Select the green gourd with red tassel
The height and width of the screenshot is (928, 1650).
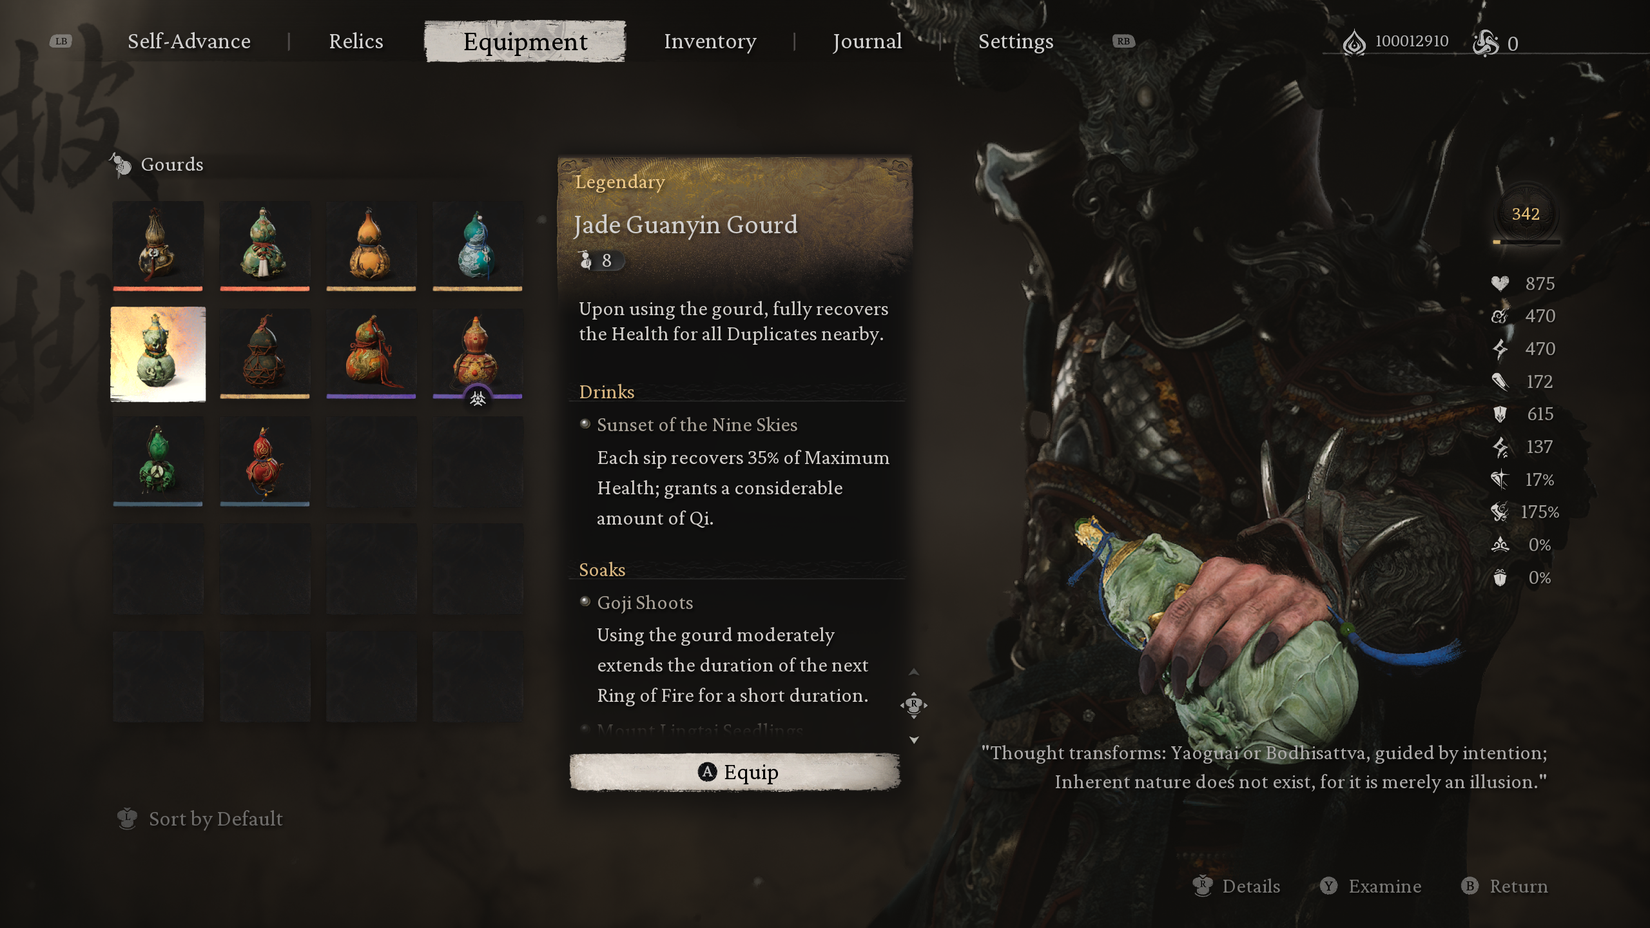tap(265, 246)
